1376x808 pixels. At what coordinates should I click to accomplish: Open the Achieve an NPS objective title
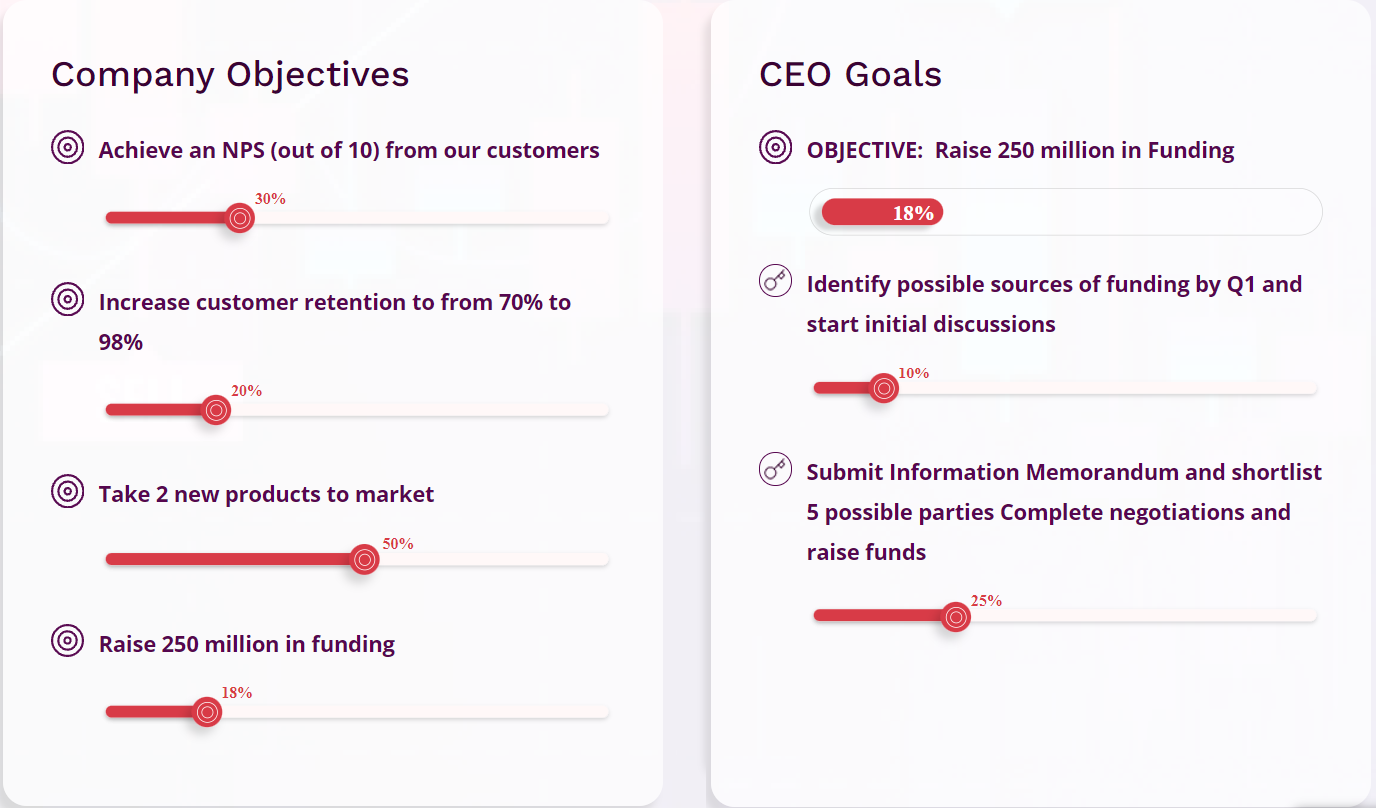tap(349, 150)
